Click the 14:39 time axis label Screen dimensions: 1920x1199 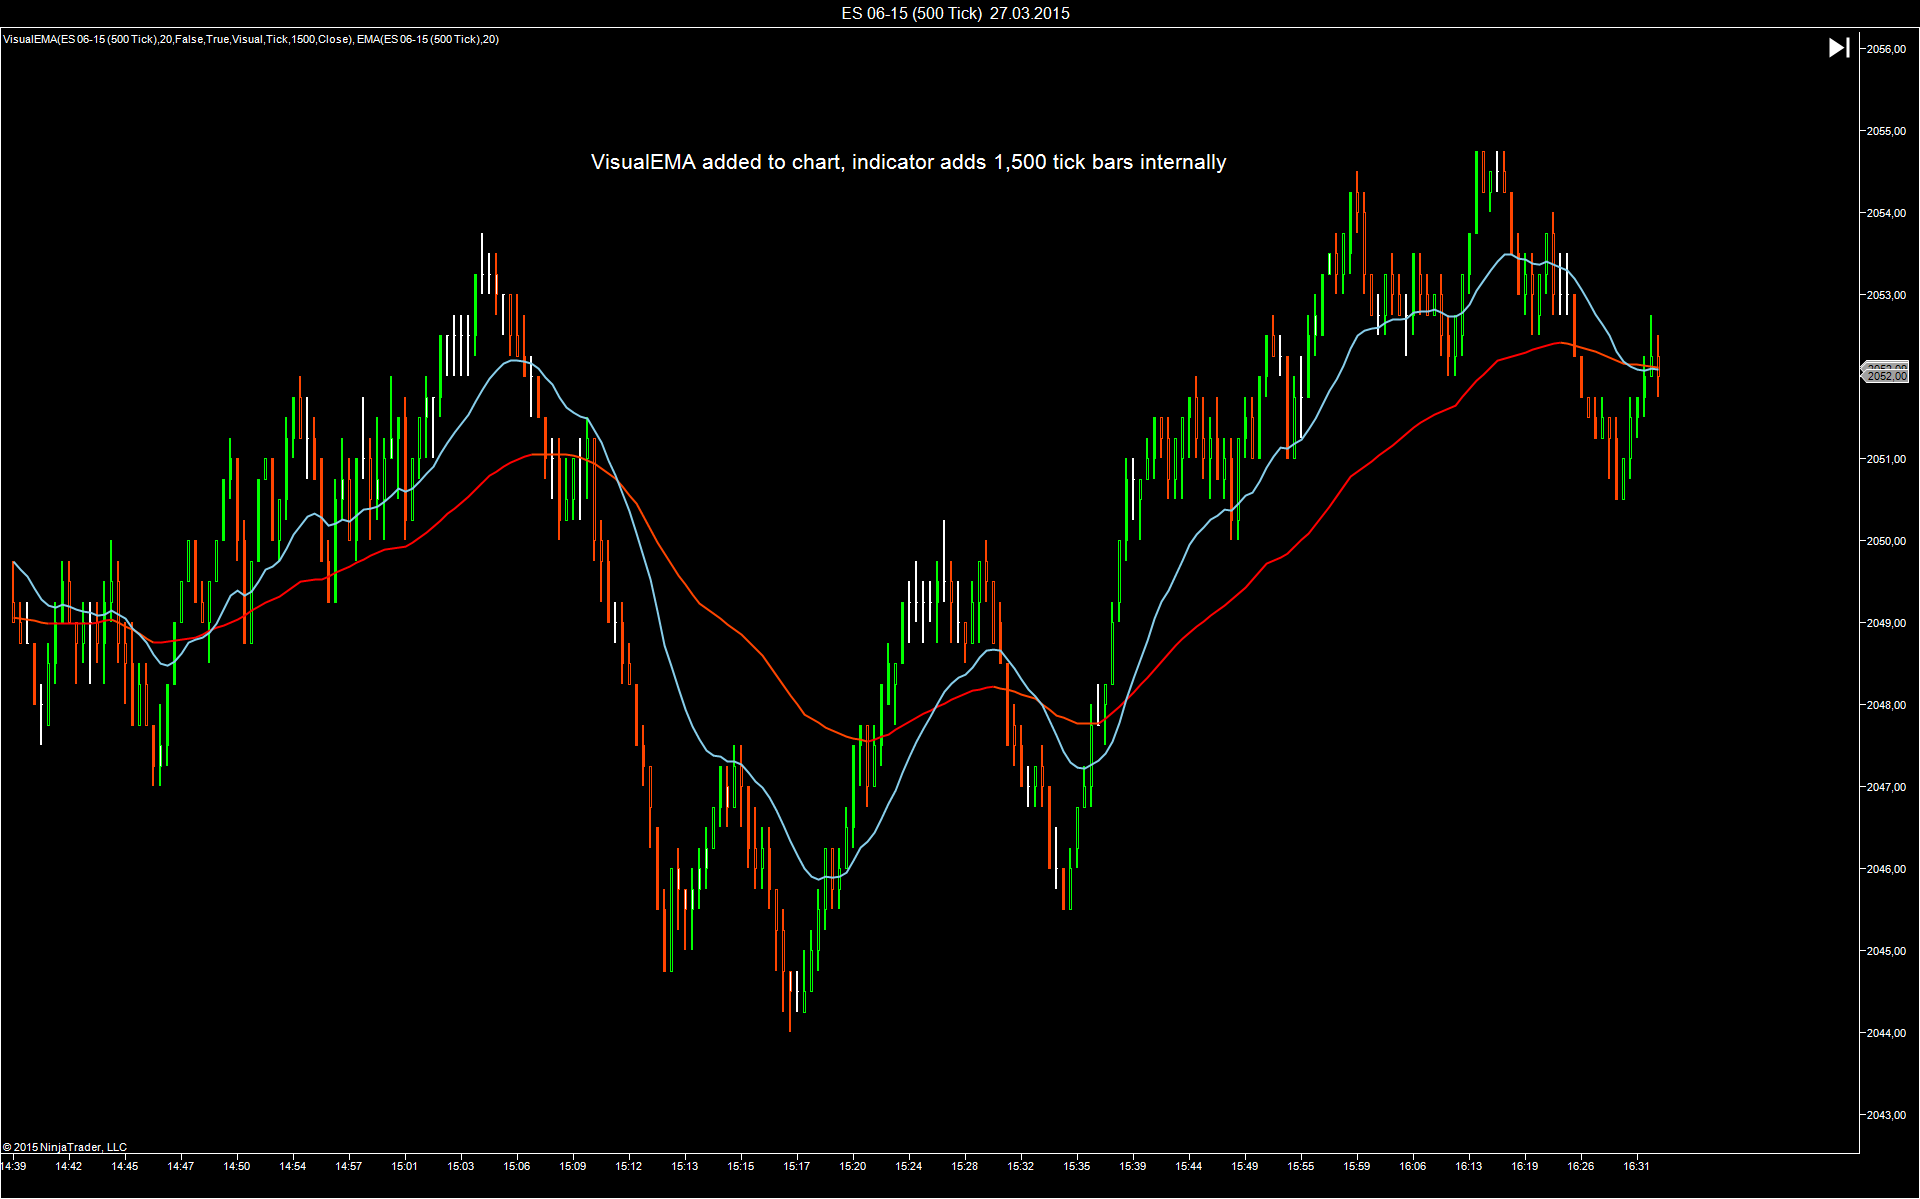(x=14, y=1166)
